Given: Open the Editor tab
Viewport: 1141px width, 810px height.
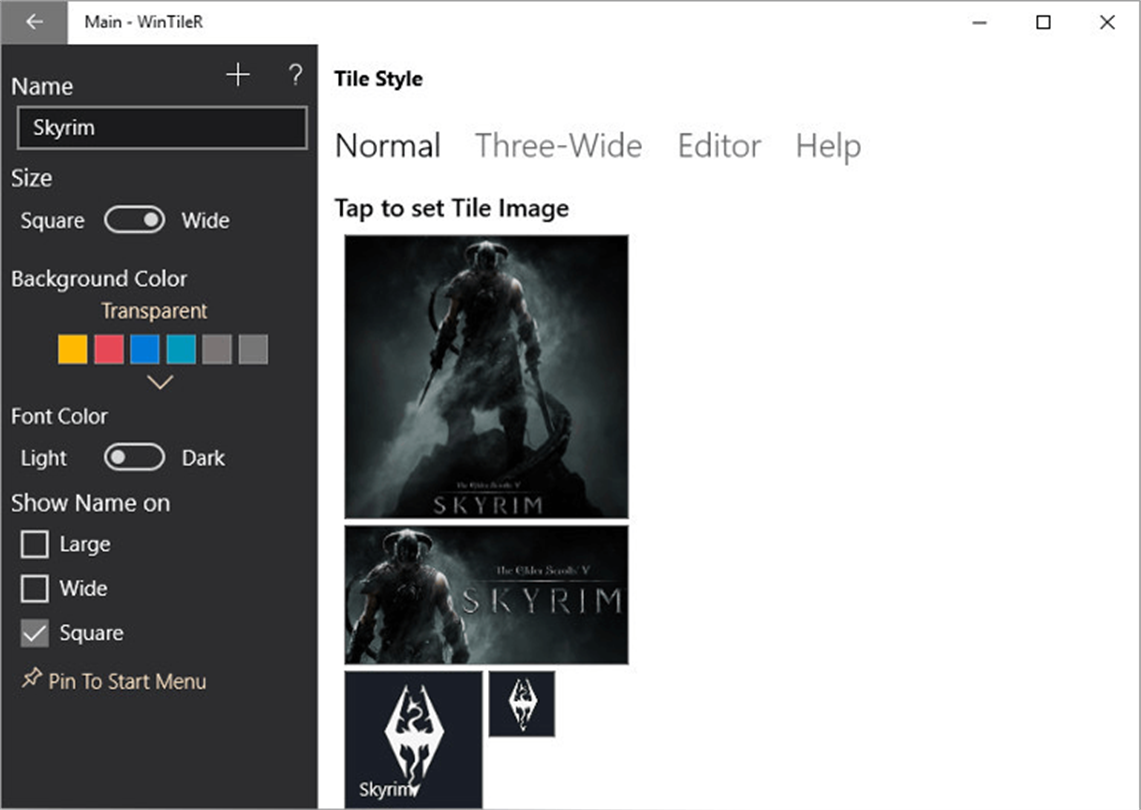Looking at the screenshot, I should [x=720, y=146].
